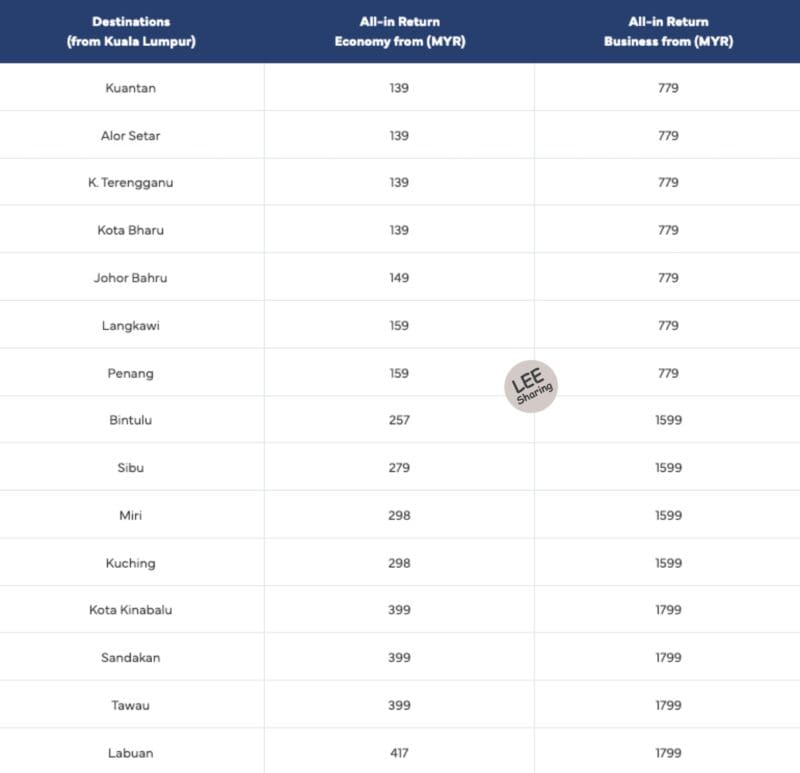Click the Kuantan destination cell
The image size is (800, 773).
(x=131, y=88)
